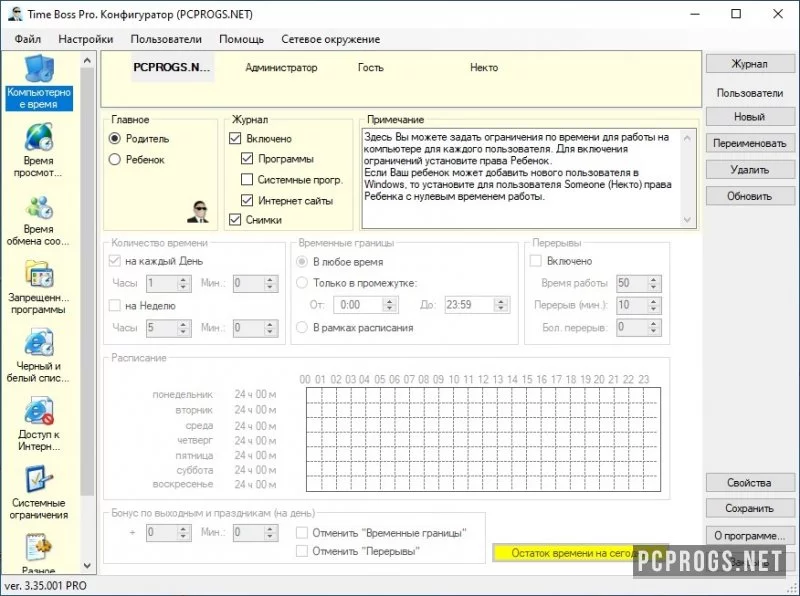Click the Сохранить button

pyautogui.click(x=750, y=508)
